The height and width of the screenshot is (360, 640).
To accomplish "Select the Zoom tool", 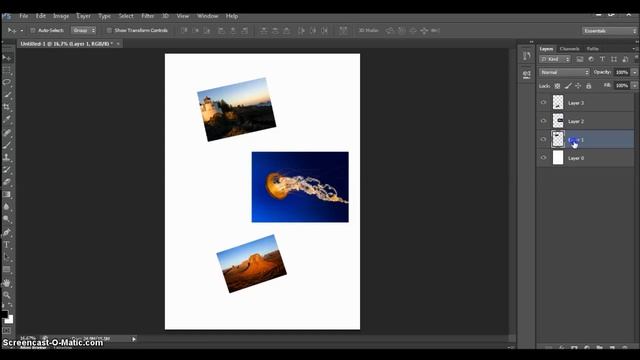I will (x=7, y=295).
